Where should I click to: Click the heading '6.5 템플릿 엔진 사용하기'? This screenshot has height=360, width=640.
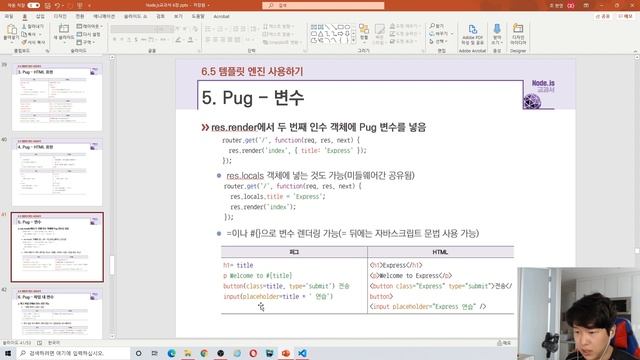pos(252,71)
